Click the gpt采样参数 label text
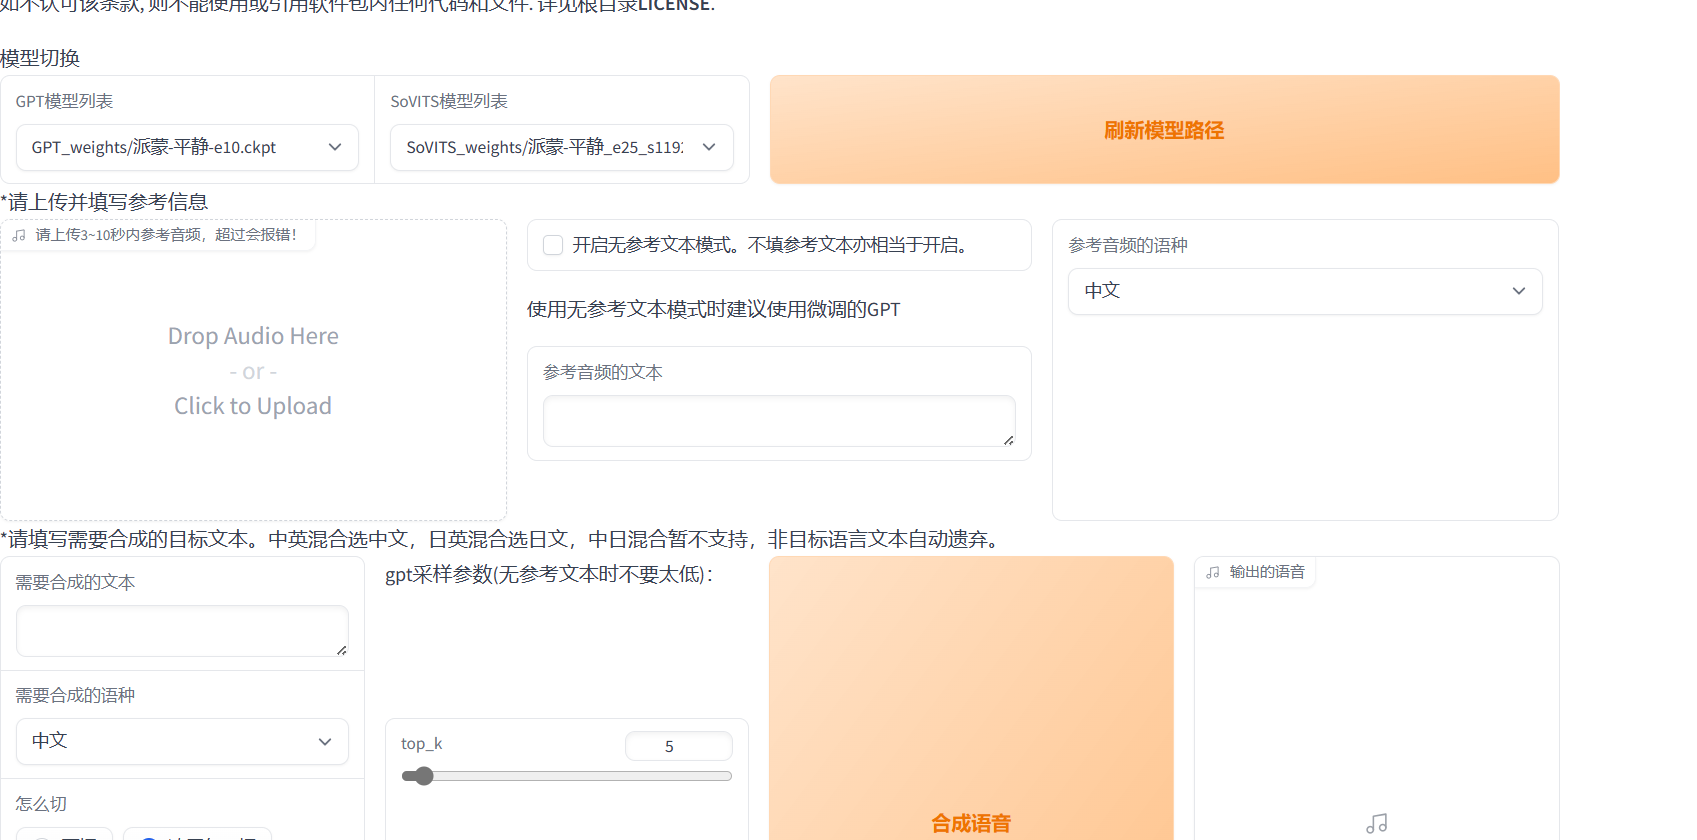The width and height of the screenshot is (1697, 840). (549, 575)
